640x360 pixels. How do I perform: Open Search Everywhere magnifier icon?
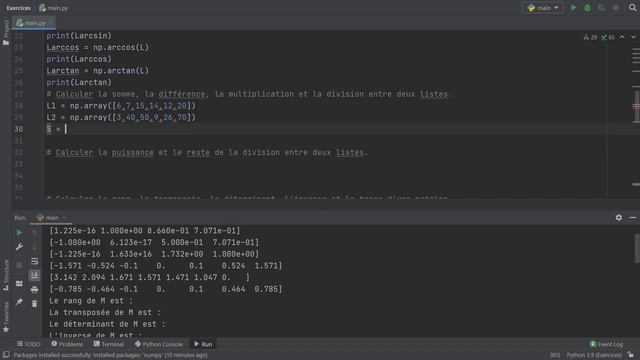tap(633, 8)
